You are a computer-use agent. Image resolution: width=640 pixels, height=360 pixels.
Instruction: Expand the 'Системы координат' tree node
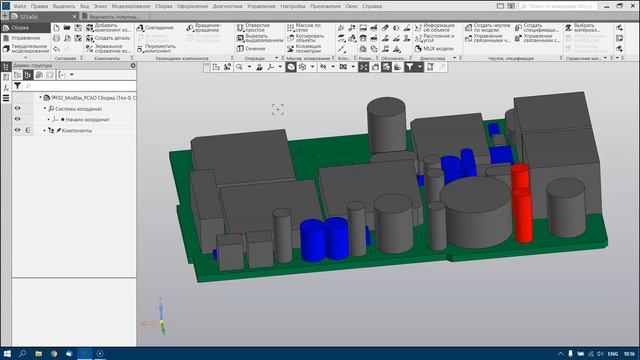pyautogui.click(x=45, y=109)
